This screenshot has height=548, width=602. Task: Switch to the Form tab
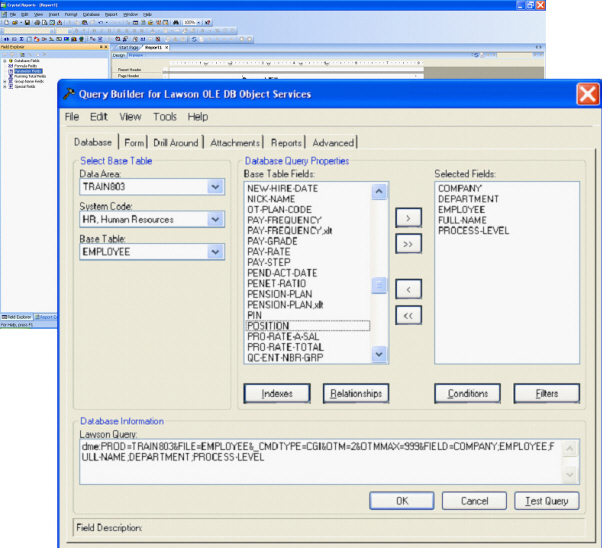tap(134, 143)
